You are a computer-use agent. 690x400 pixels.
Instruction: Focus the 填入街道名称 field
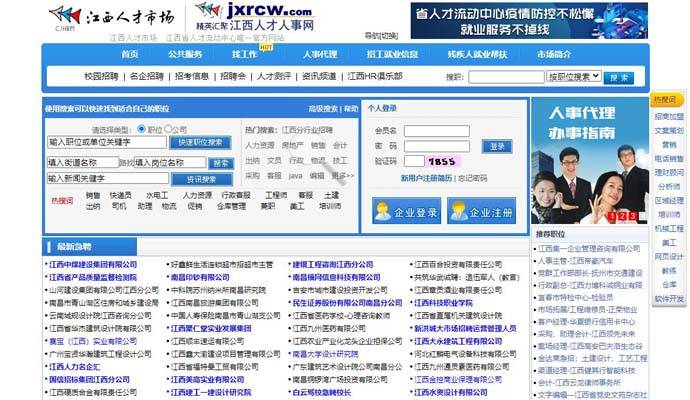click(x=83, y=162)
